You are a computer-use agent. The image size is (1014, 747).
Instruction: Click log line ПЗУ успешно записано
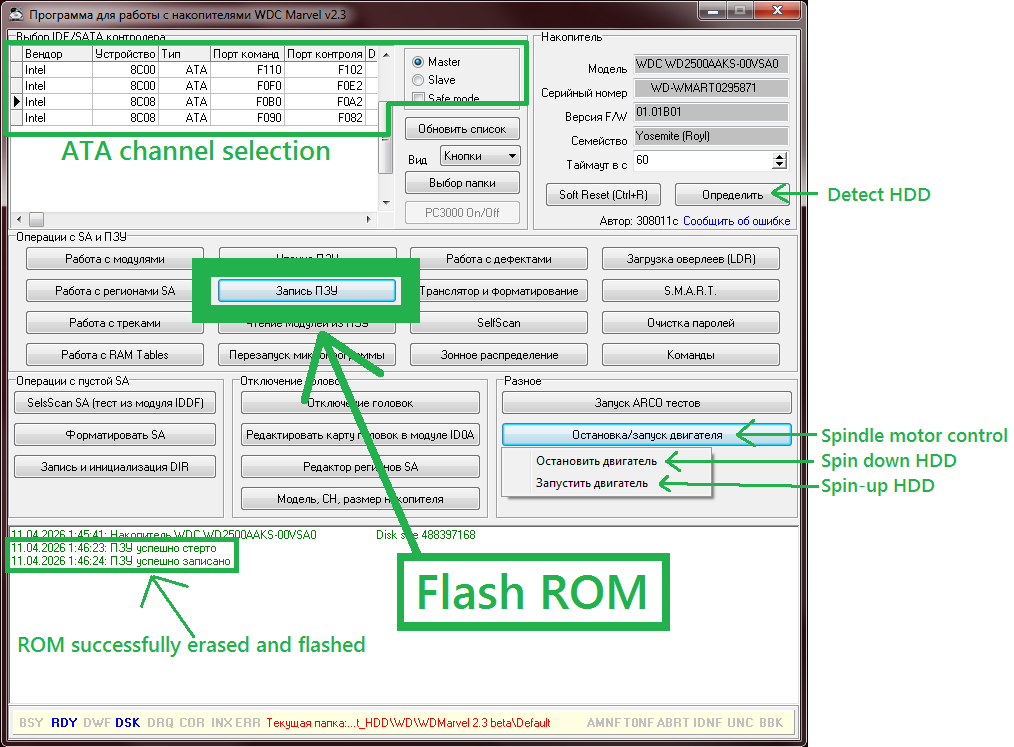coord(121,561)
